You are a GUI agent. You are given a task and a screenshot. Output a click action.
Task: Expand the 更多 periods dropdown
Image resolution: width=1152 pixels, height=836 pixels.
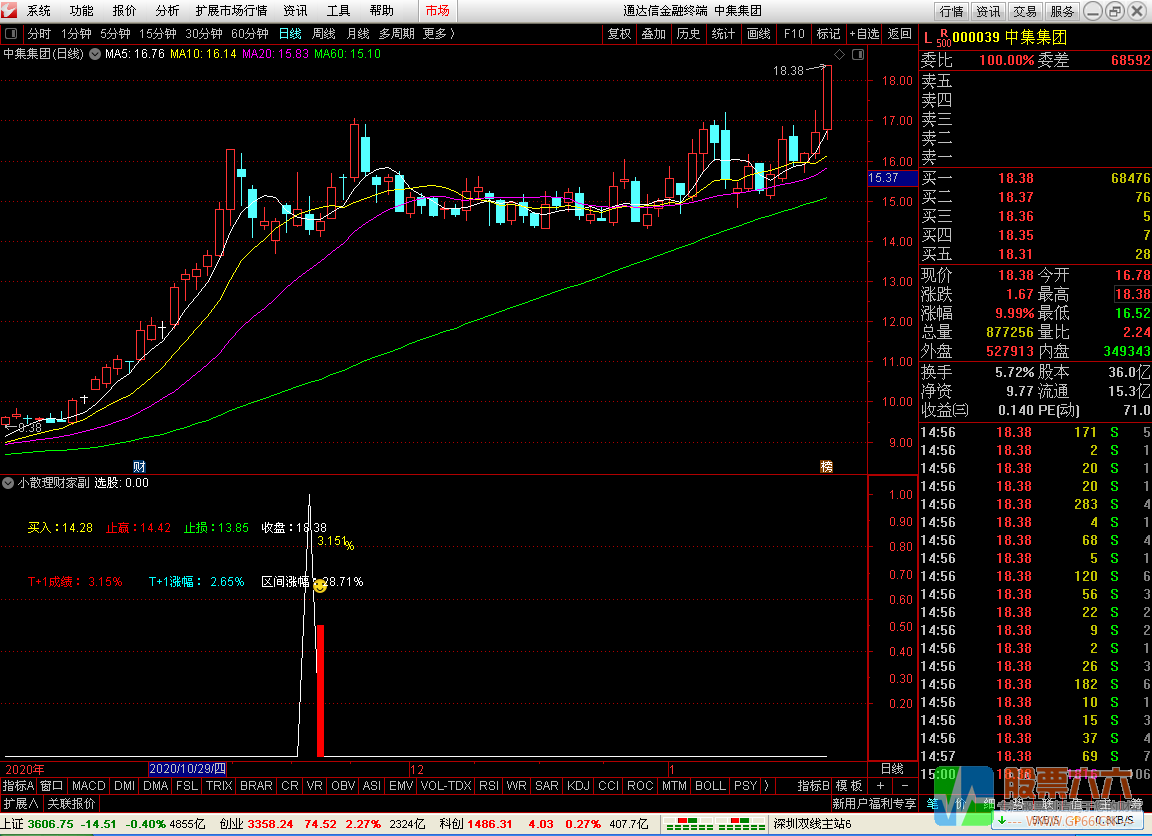438,33
